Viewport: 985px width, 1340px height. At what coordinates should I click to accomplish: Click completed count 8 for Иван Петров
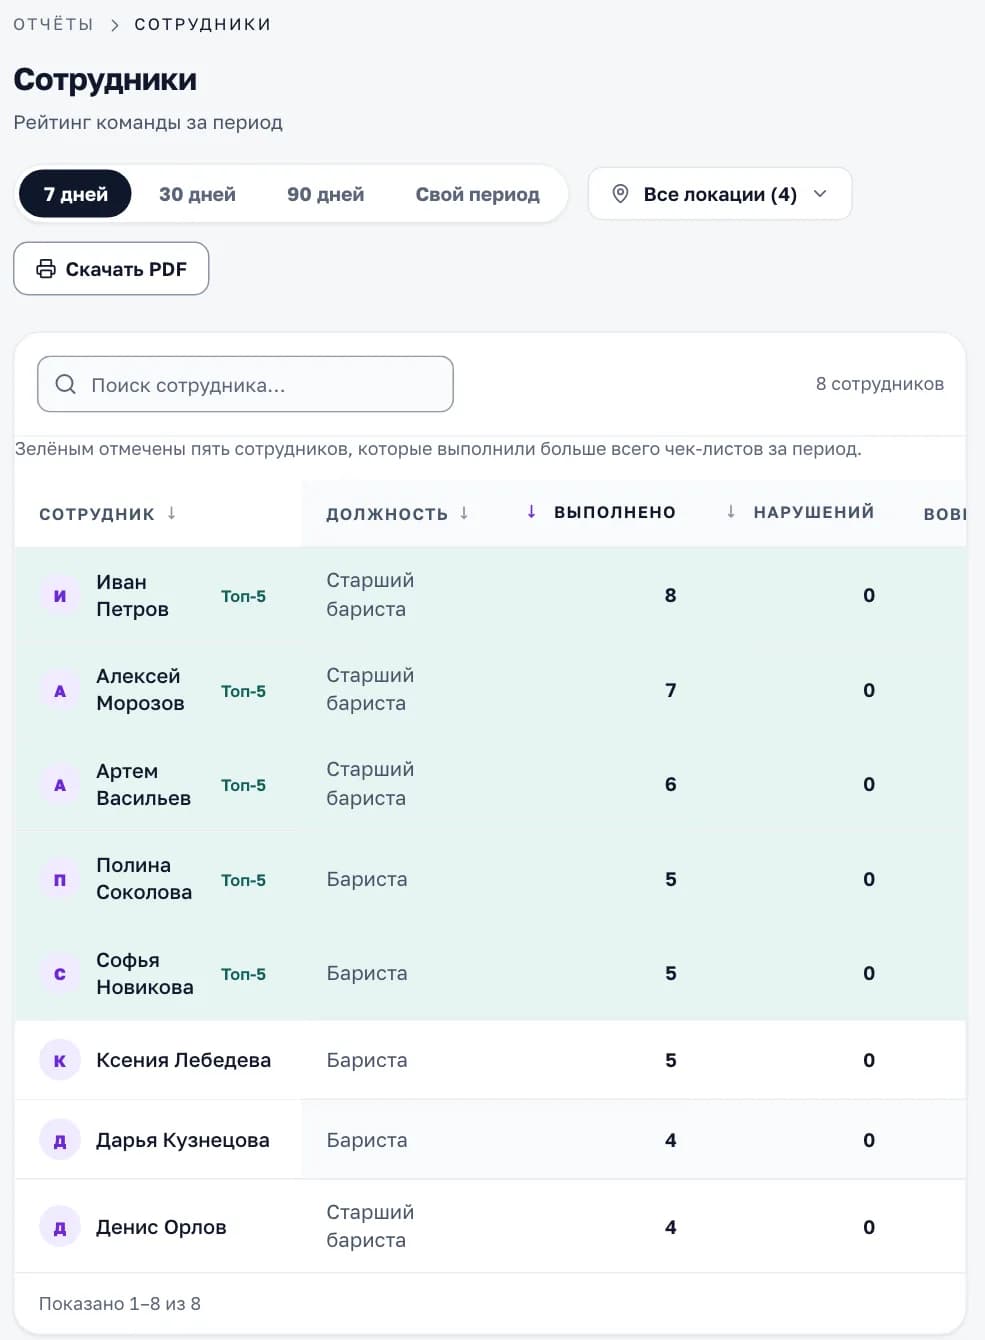pyautogui.click(x=671, y=596)
